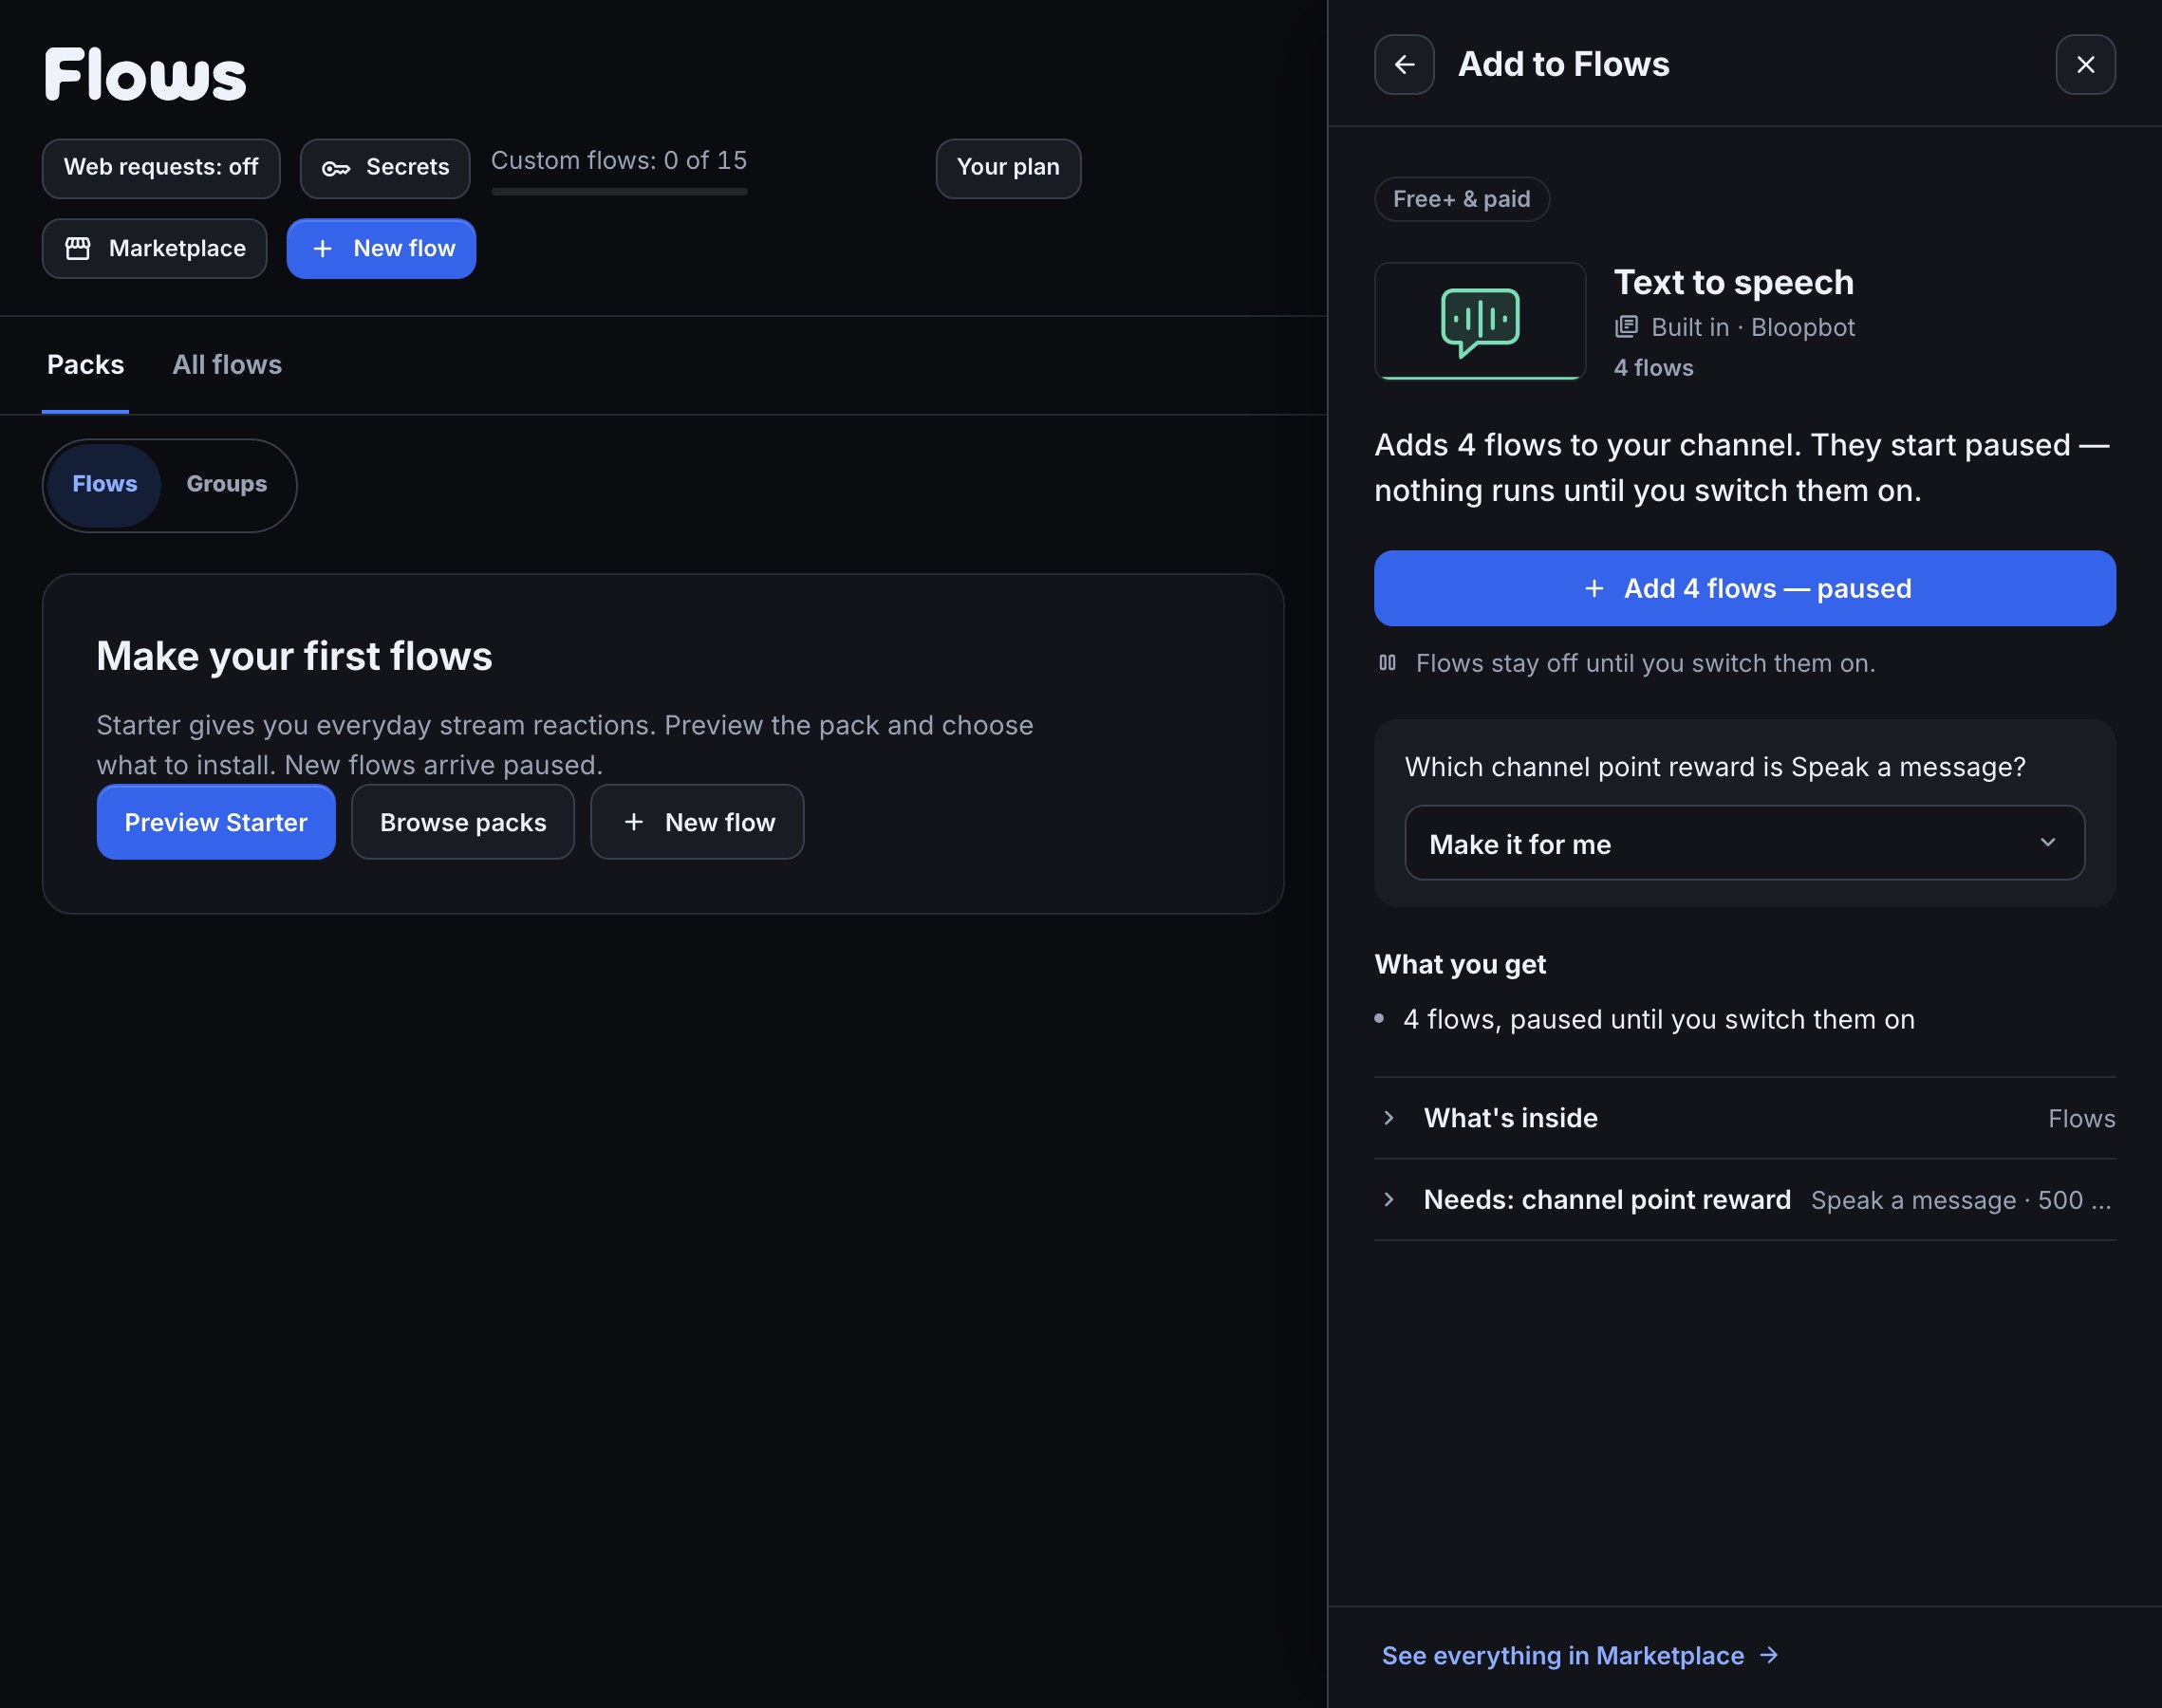The width and height of the screenshot is (2162, 1708).
Task: Click Preview Starter button
Action: point(216,822)
